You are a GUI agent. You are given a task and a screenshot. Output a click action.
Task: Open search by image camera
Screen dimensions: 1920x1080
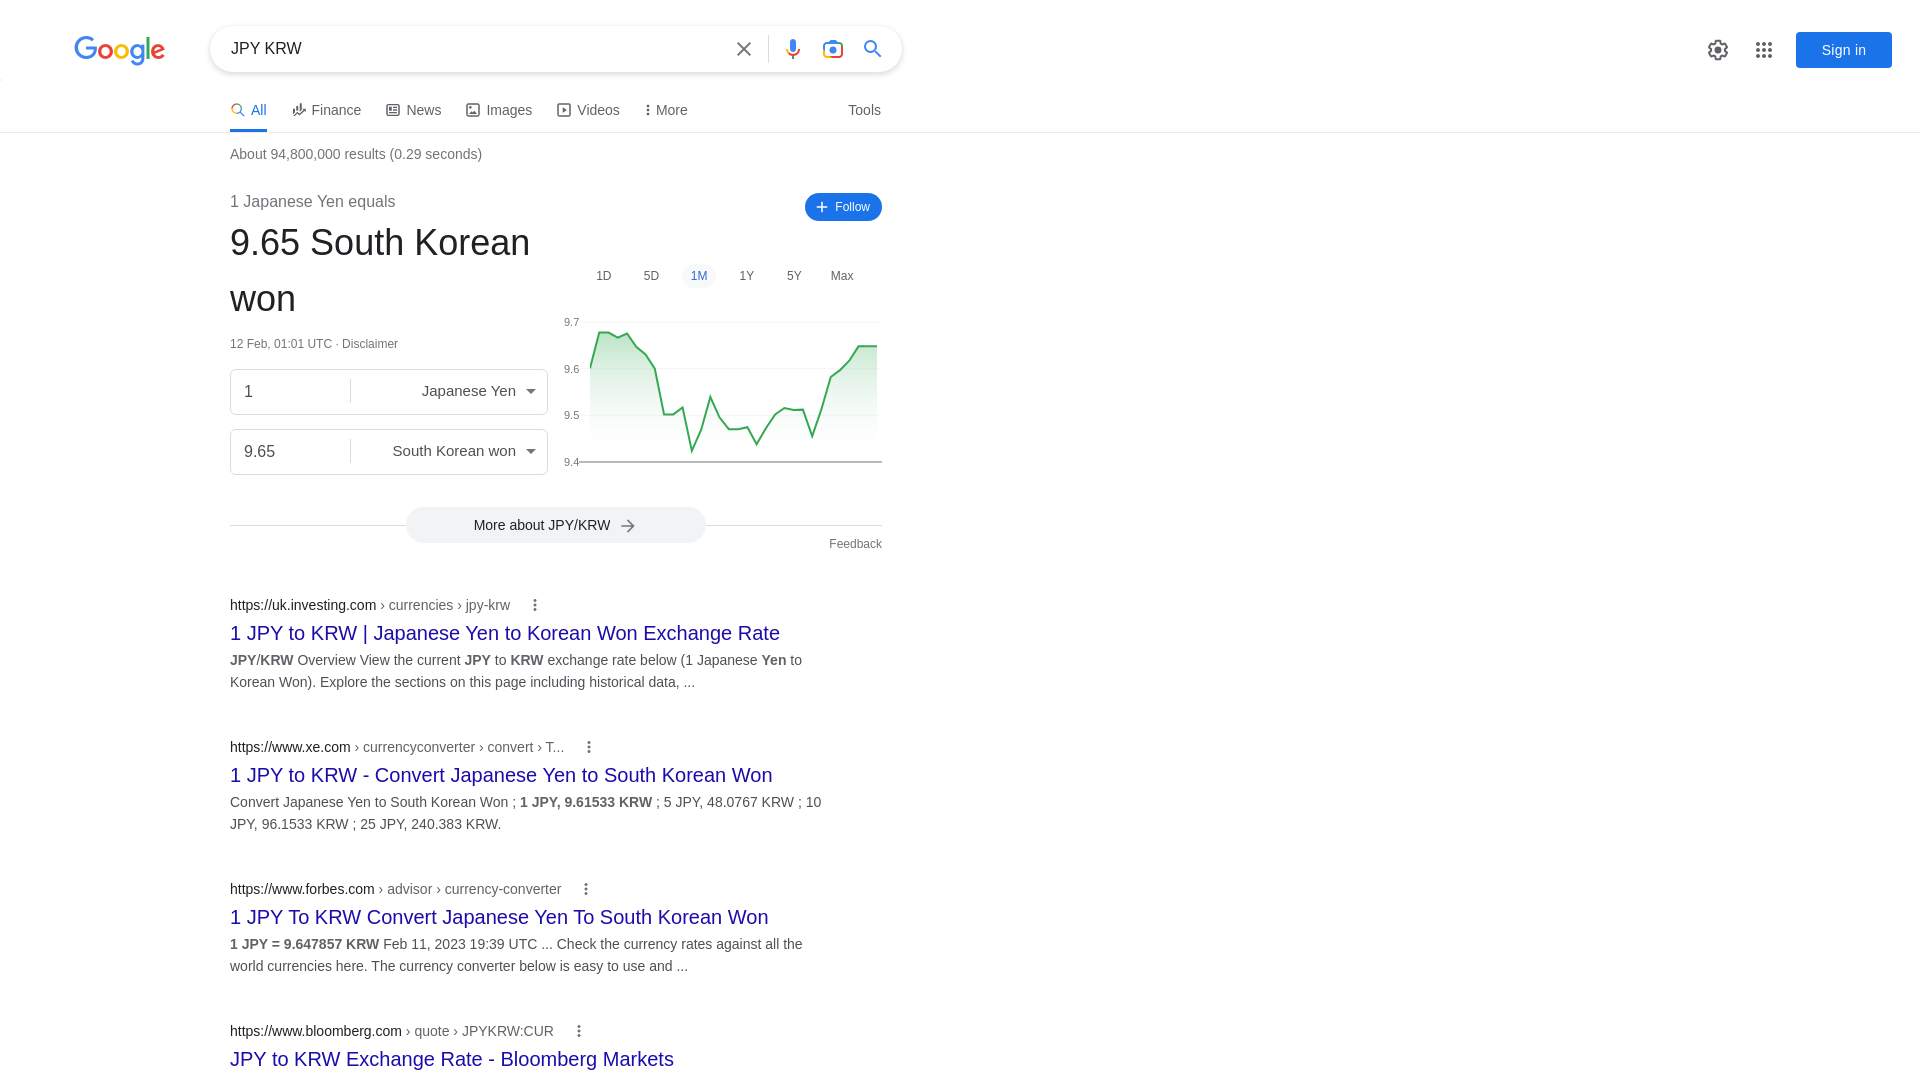coord(833,49)
